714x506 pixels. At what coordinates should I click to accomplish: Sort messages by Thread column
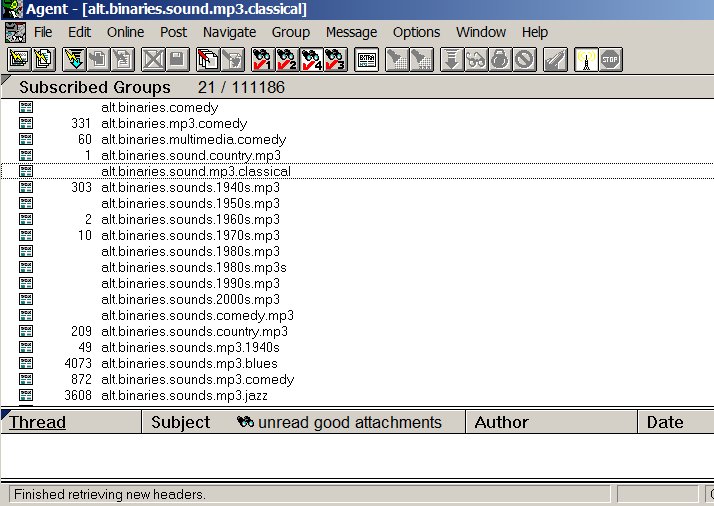point(38,422)
